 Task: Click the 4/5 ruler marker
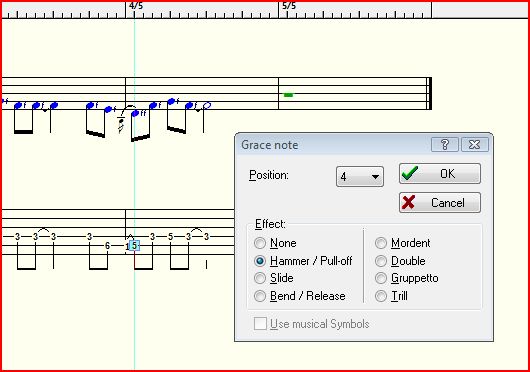pos(136,6)
